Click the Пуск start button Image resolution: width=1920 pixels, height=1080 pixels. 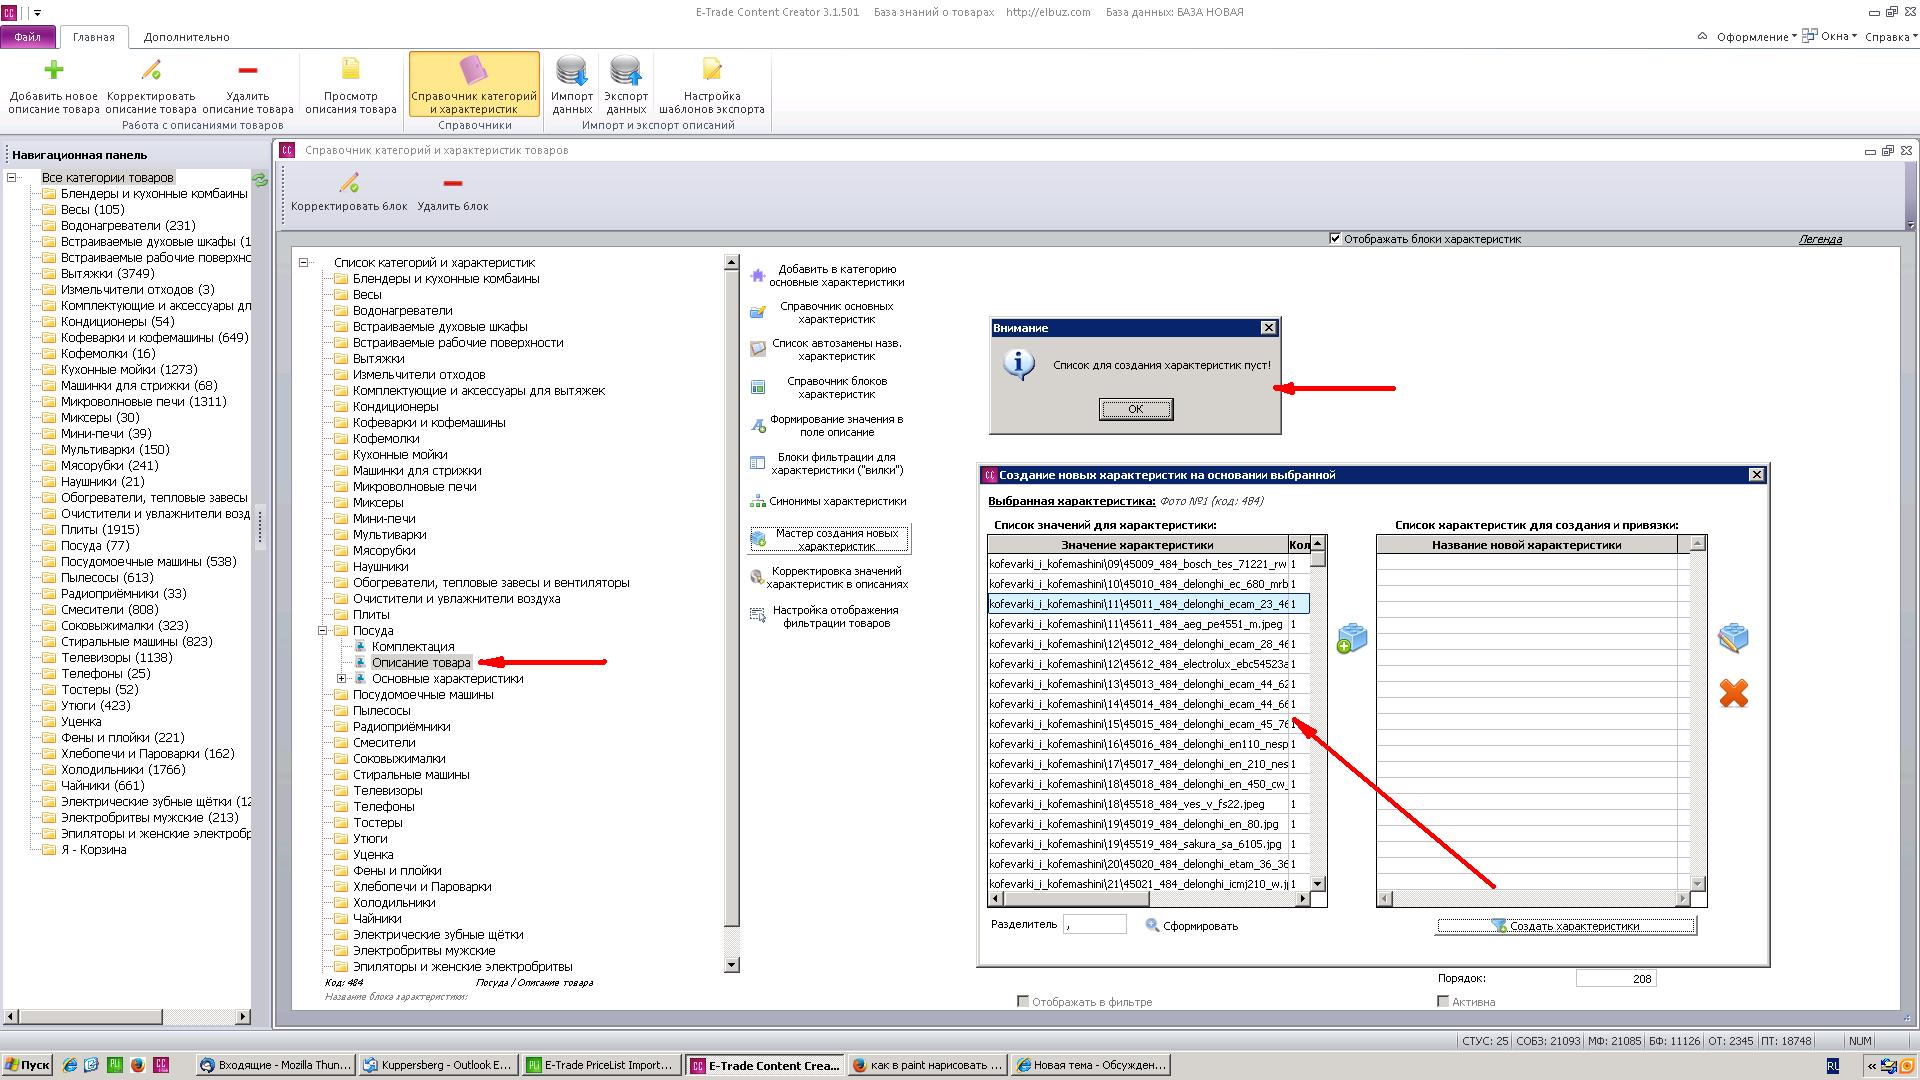pos(27,1065)
